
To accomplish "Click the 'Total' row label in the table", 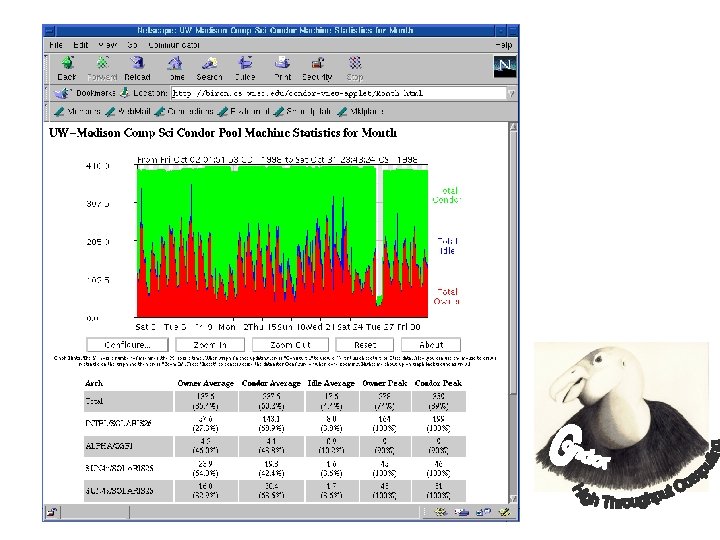I will [x=94, y=401].
